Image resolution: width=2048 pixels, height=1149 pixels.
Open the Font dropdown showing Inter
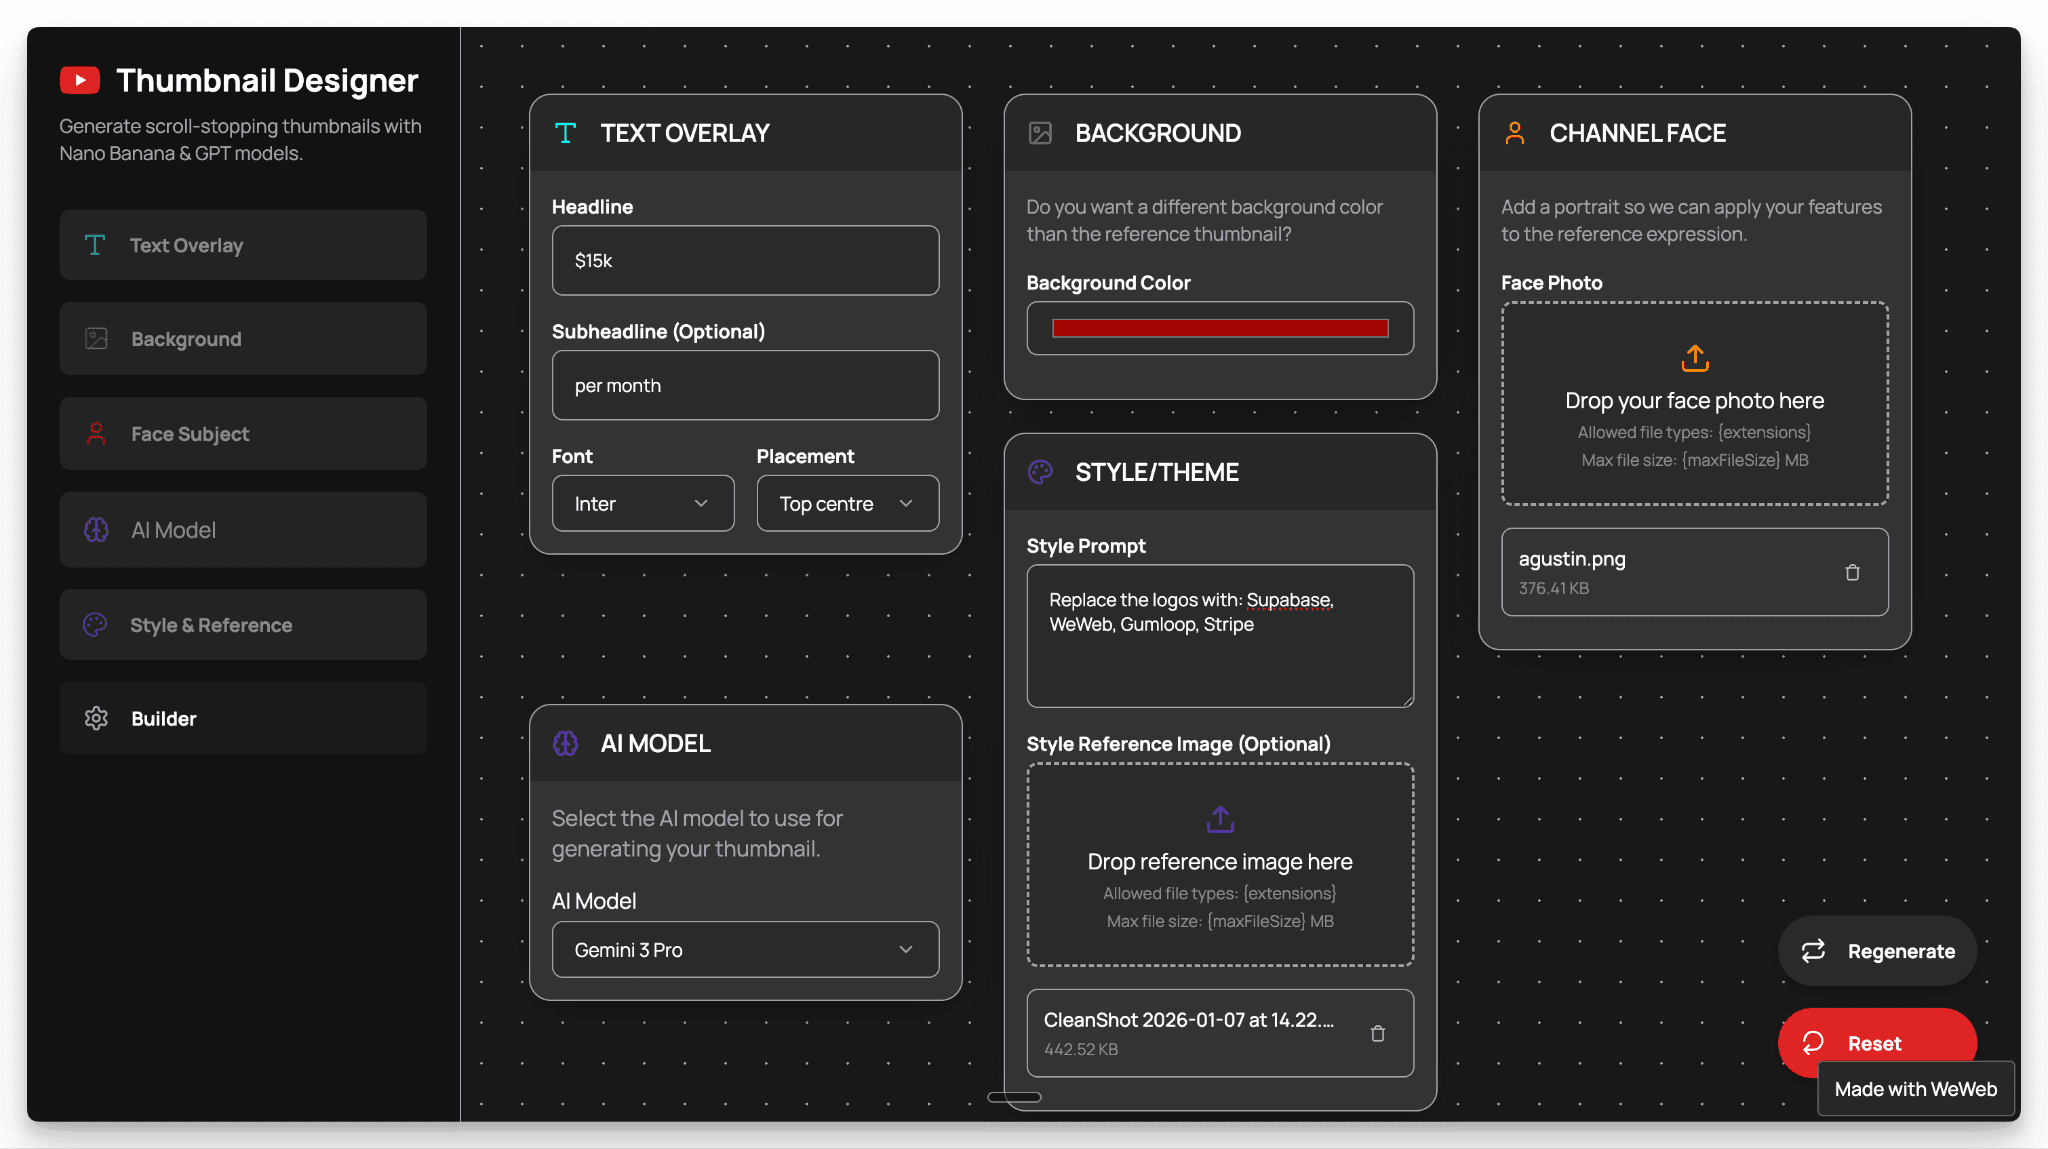pos(643,503)
